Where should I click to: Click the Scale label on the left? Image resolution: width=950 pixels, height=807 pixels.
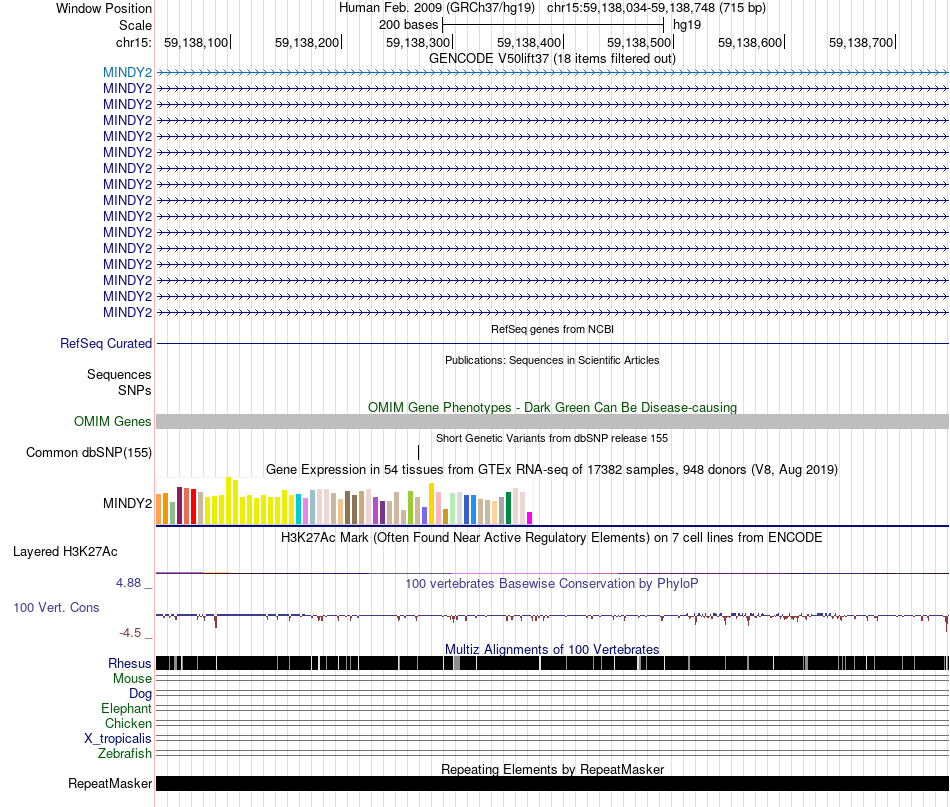click(x=135, y=25)
